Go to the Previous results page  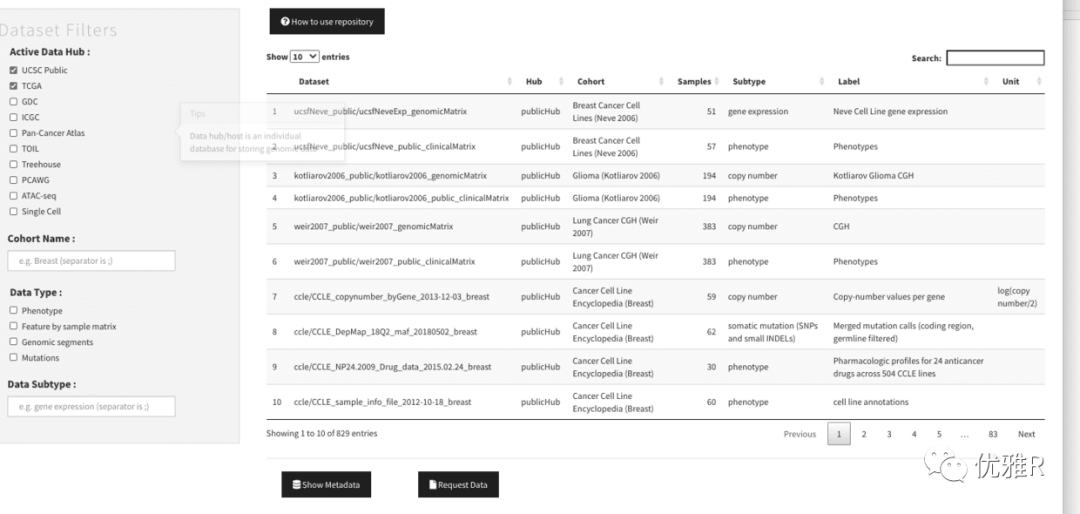[x=800, y=434]
